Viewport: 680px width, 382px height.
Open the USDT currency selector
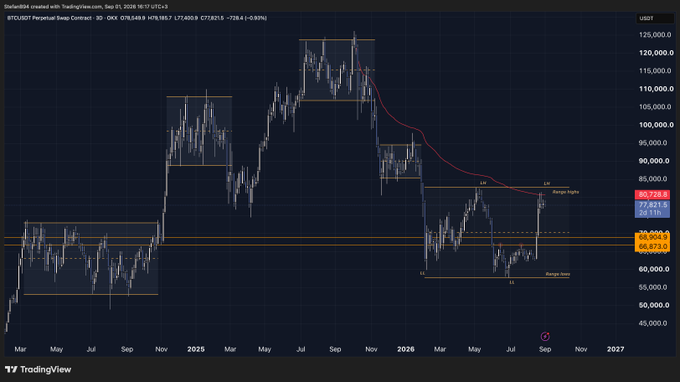point(655,18)
